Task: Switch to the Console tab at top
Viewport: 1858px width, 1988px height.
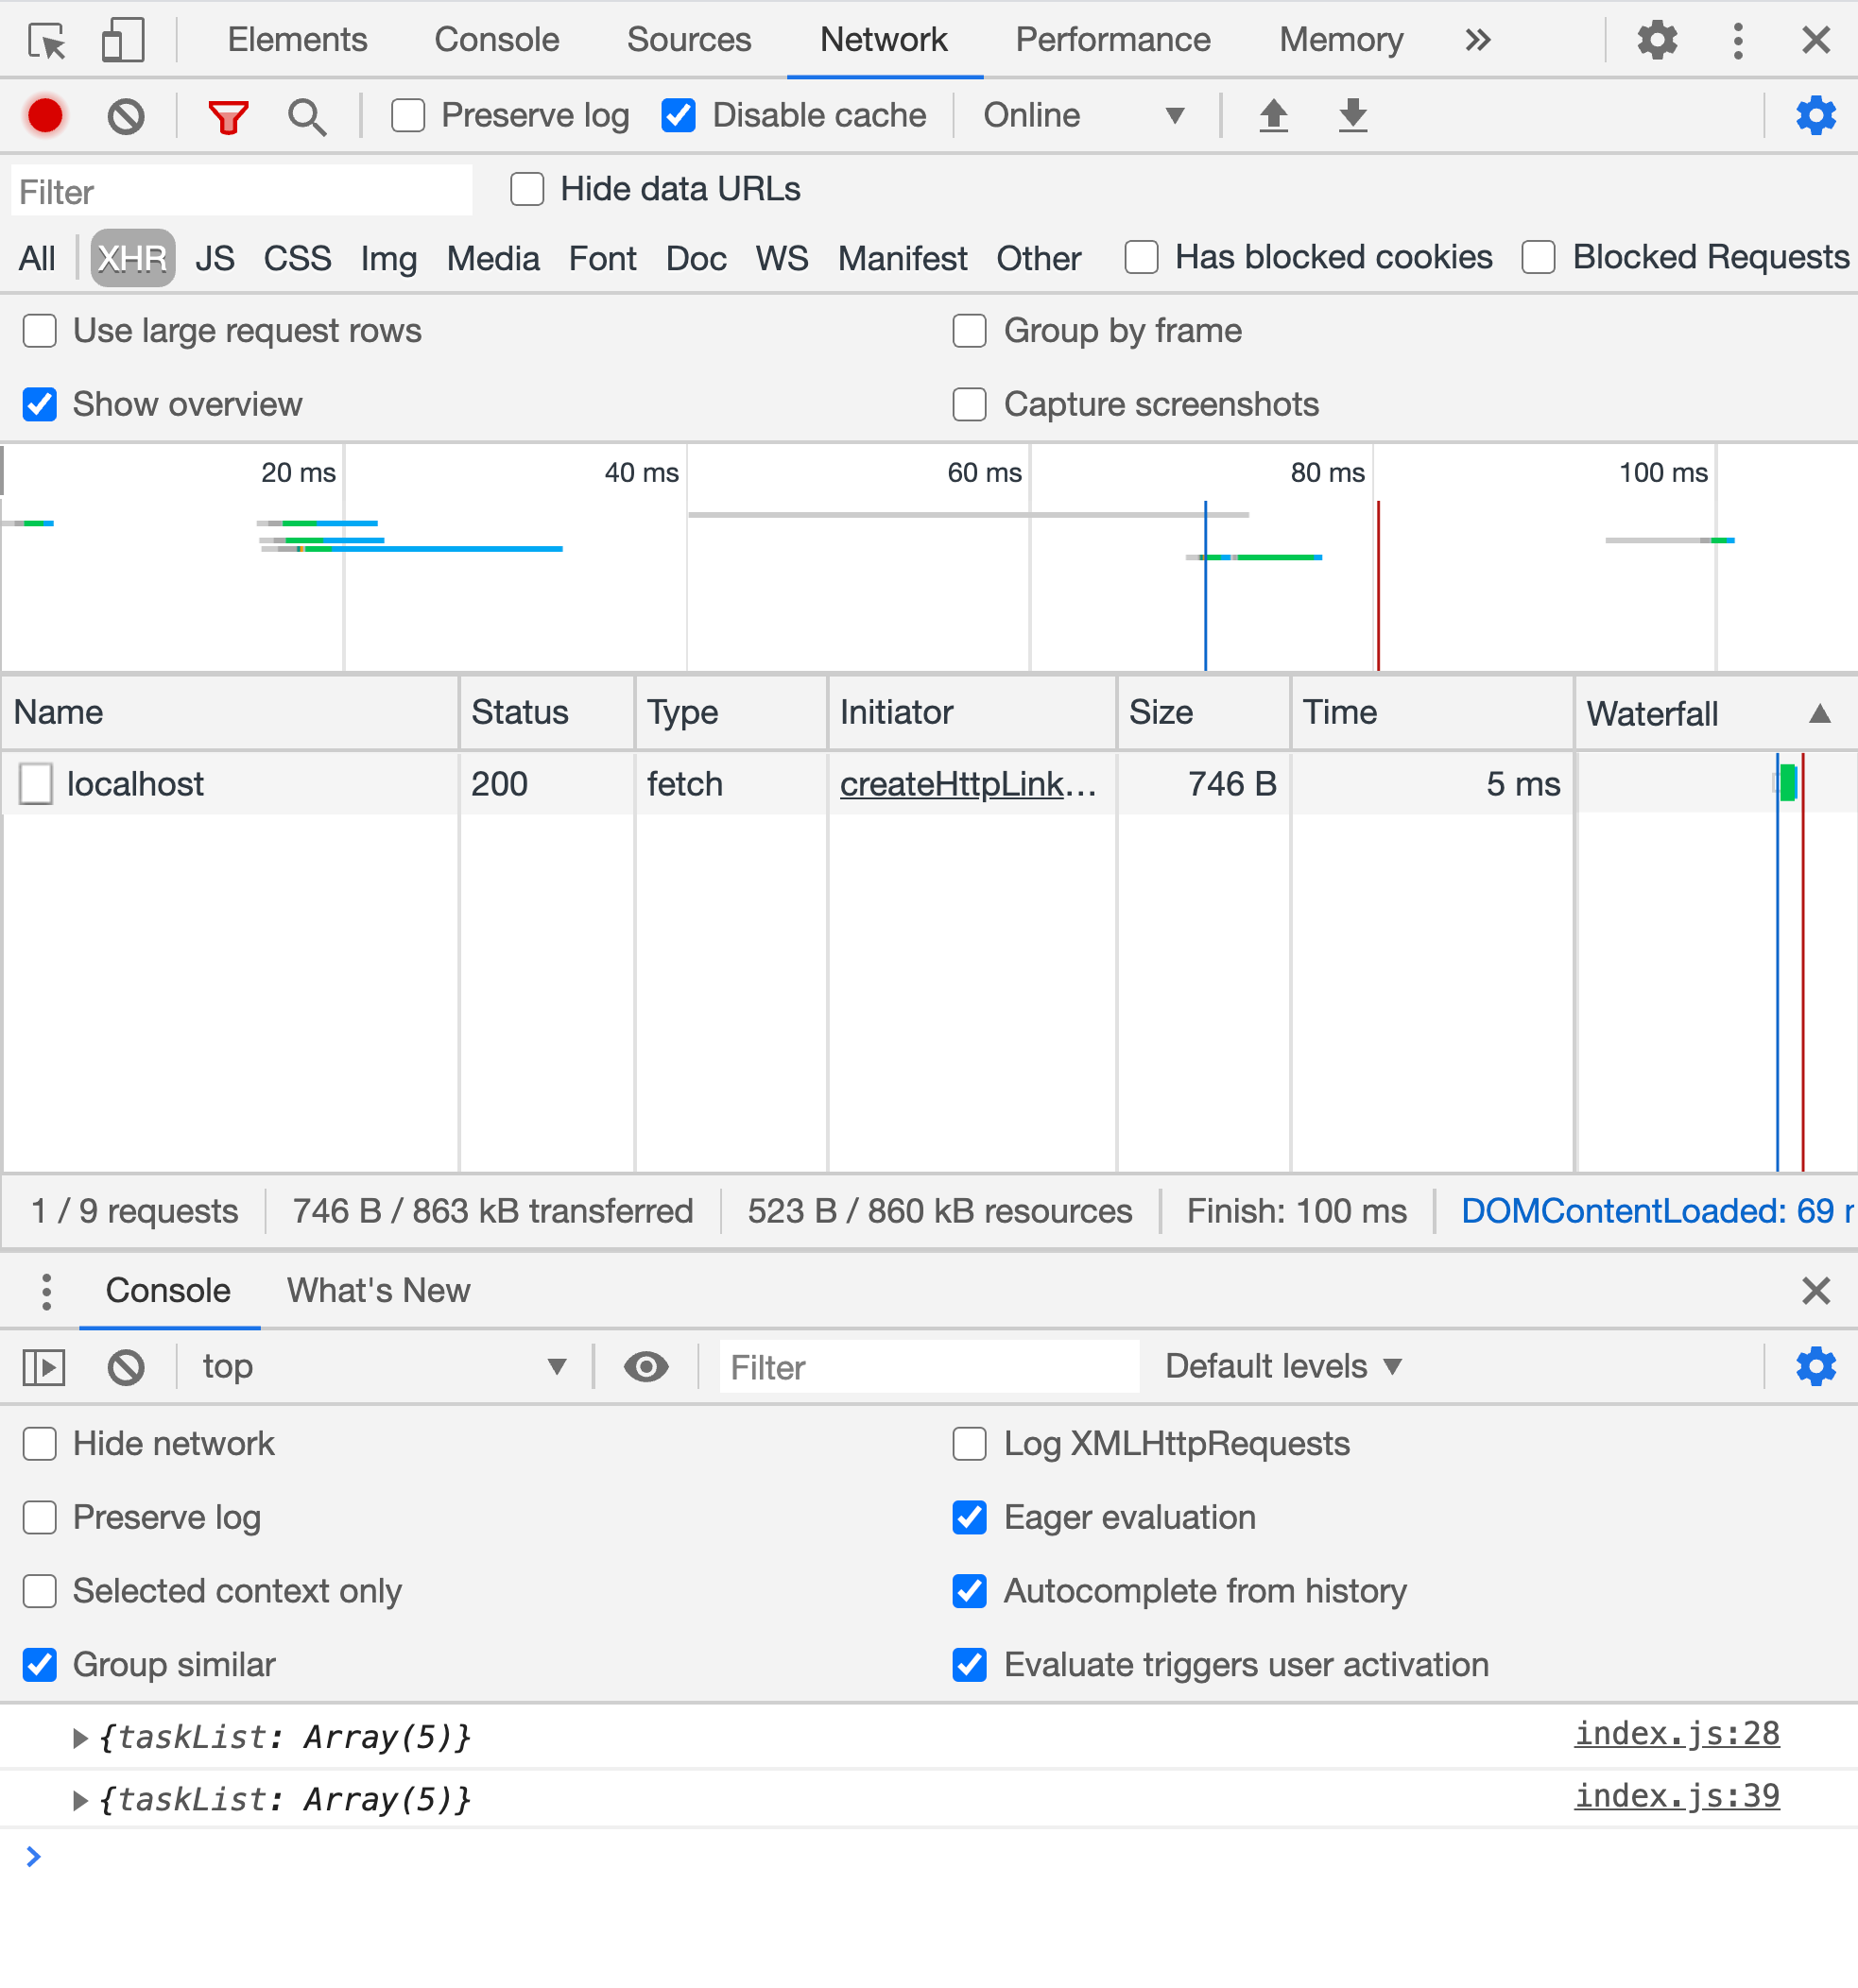Action: point(496,40)
